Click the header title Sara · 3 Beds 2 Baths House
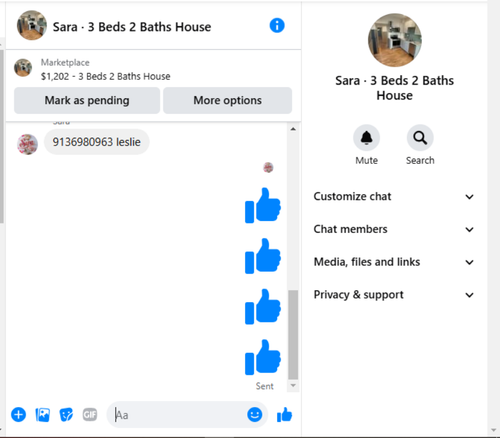 click(132, 27)
